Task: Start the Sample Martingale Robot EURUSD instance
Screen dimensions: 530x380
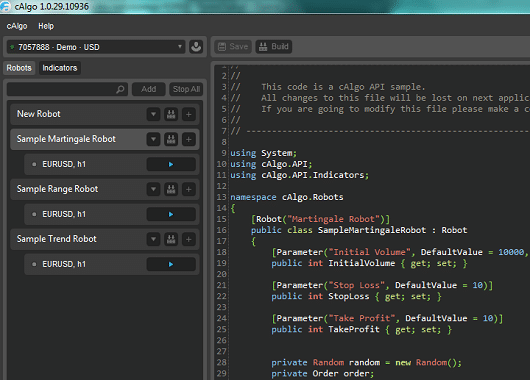Action: pos(171,164)
